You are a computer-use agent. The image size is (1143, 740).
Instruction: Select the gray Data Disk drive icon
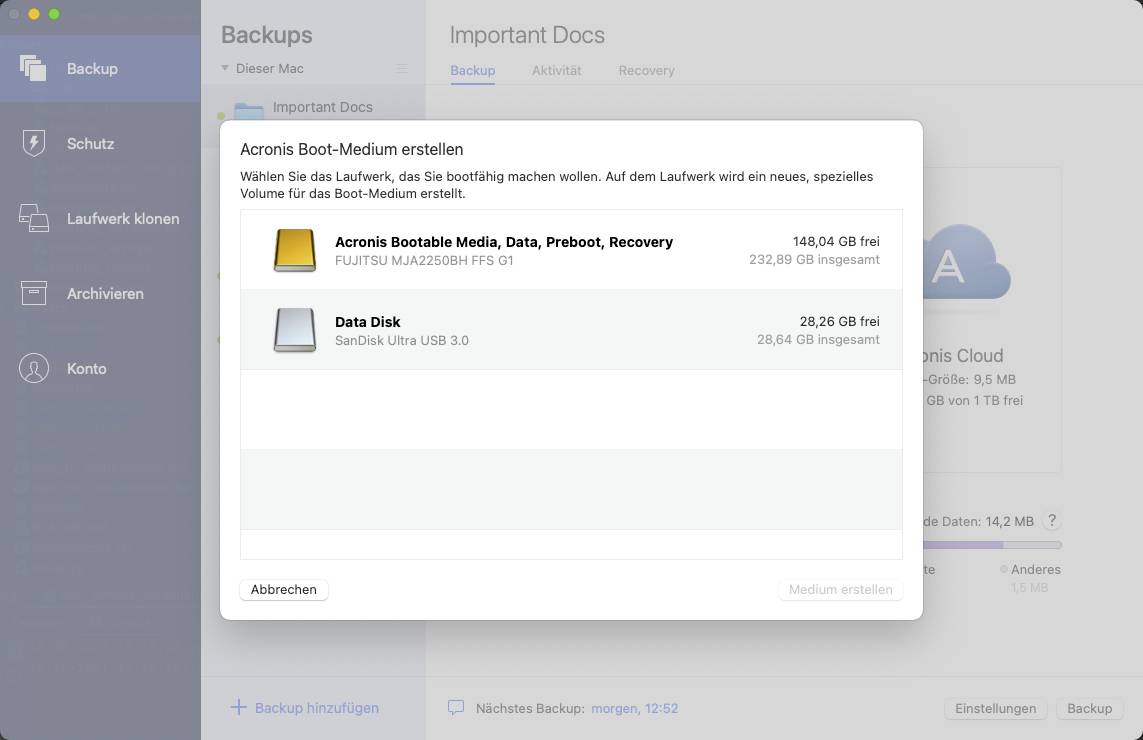[294, 330]
